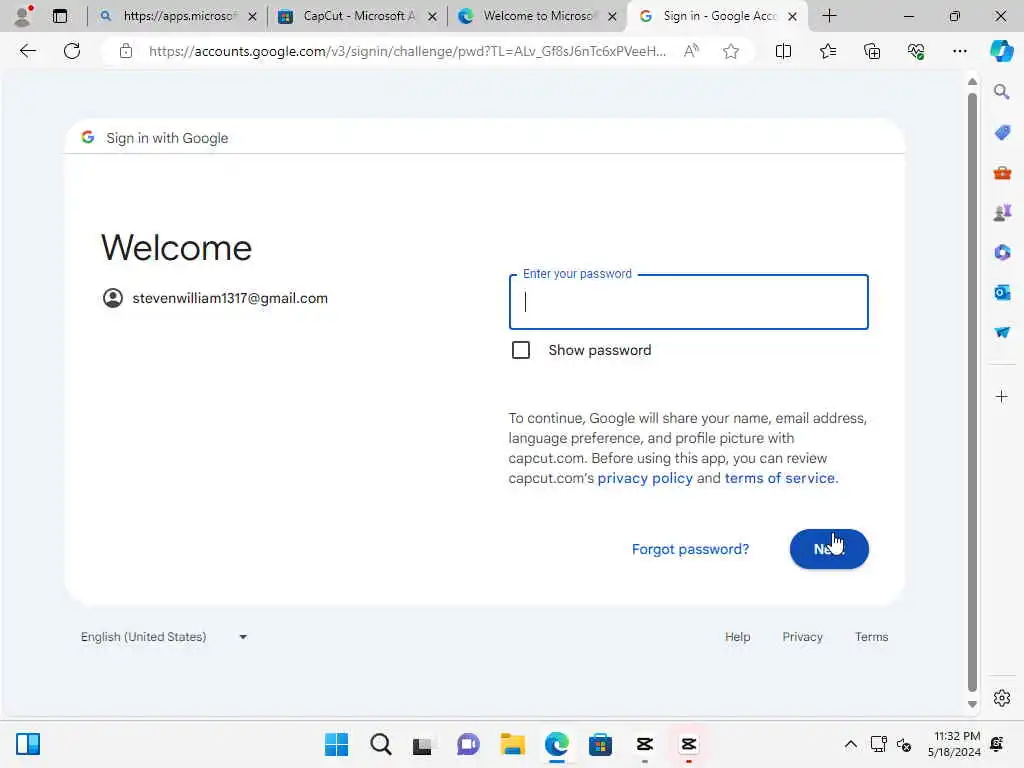Open Windows Start menu
Image resolution: width=1024 pixels, height=768 pixels.
(x=336, y=744)
